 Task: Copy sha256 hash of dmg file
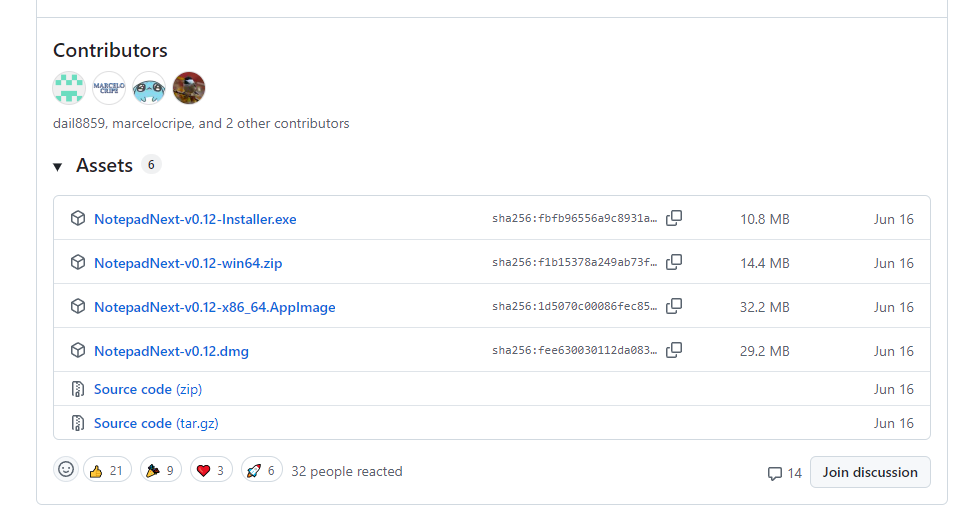674,351
